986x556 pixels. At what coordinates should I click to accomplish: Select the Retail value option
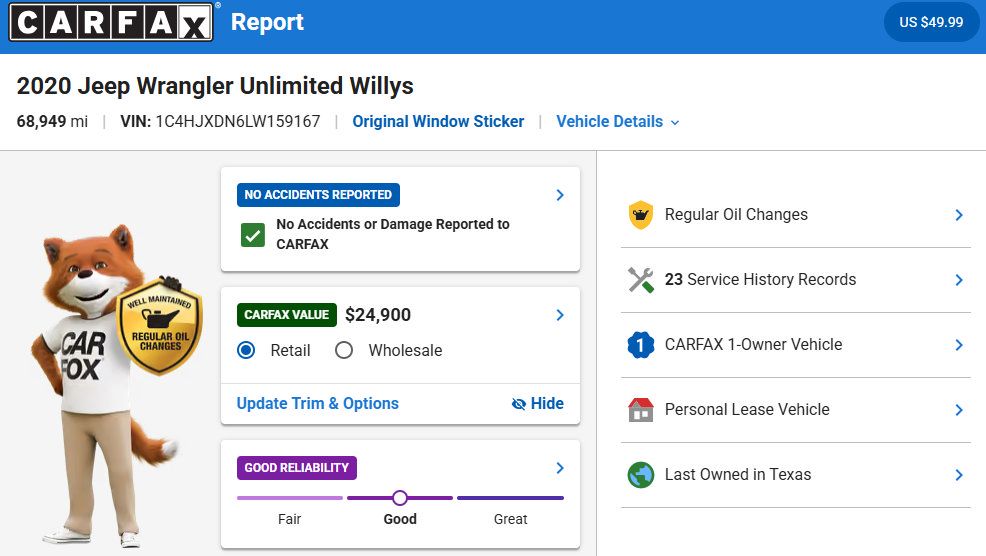(246, 350)
